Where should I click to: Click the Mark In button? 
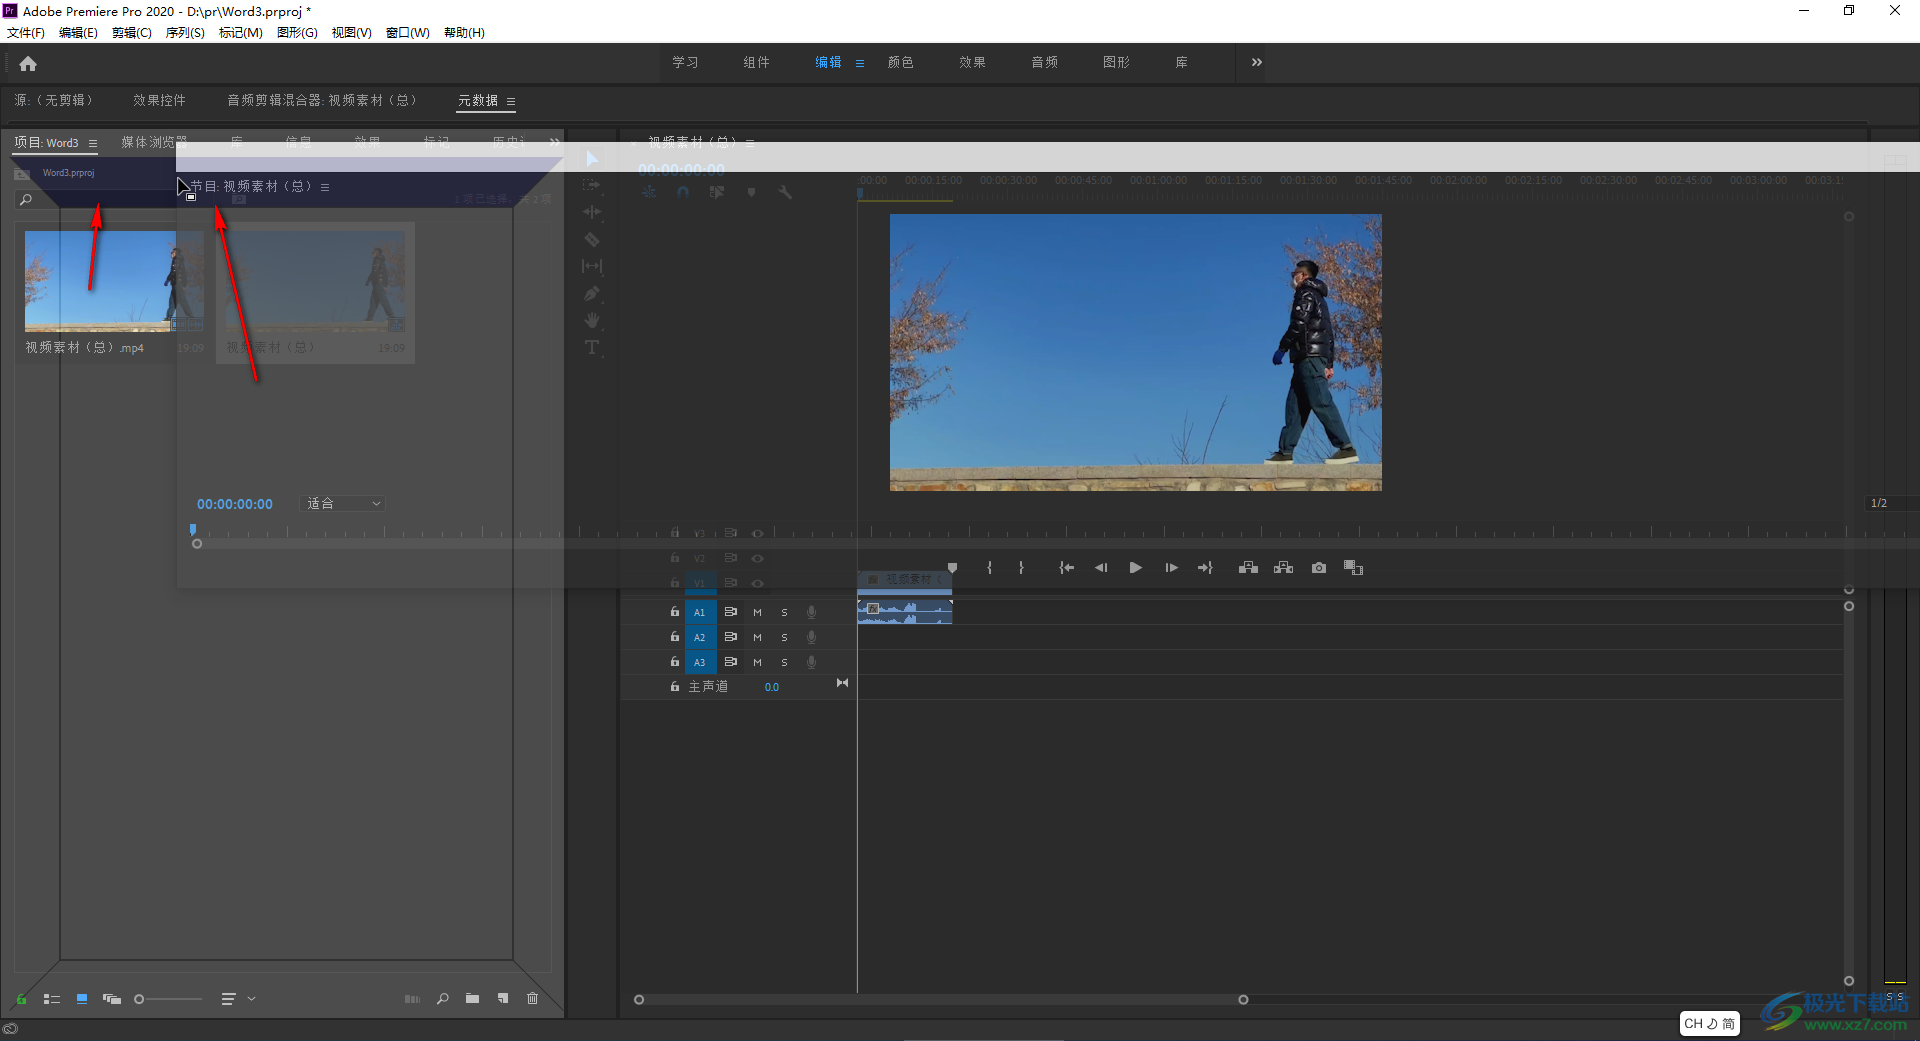(989, 568)
